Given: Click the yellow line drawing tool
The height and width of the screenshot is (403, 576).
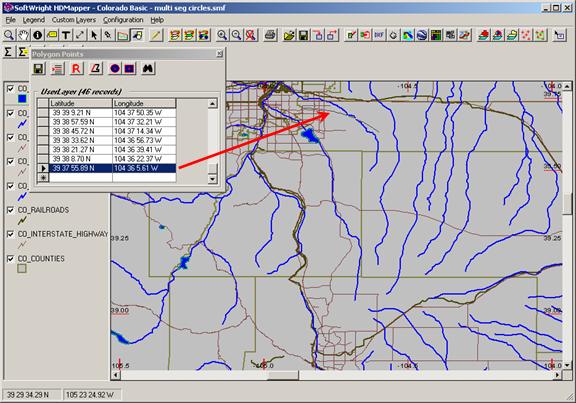Looking at the screenshot, I should (x=156, y=35).
